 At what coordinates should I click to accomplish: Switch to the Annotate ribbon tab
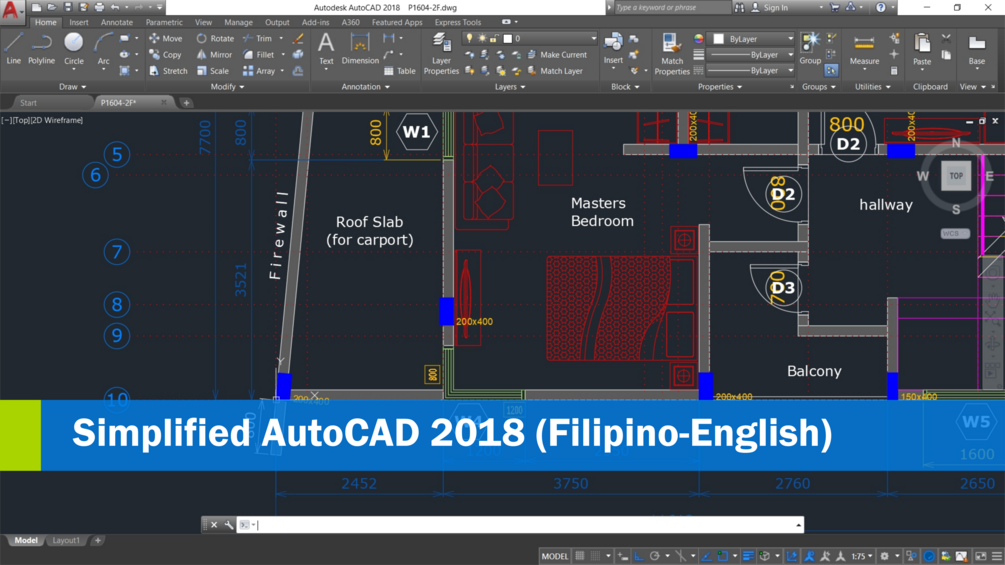coord(117,22)
